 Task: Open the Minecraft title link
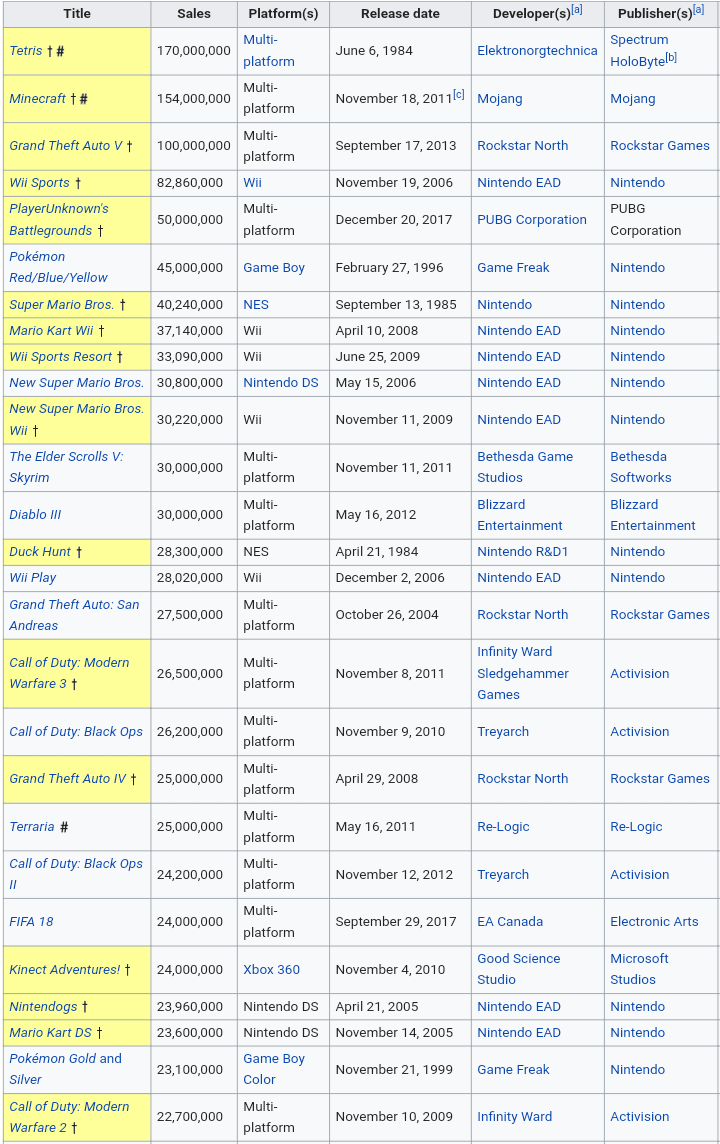coord(37,98)
